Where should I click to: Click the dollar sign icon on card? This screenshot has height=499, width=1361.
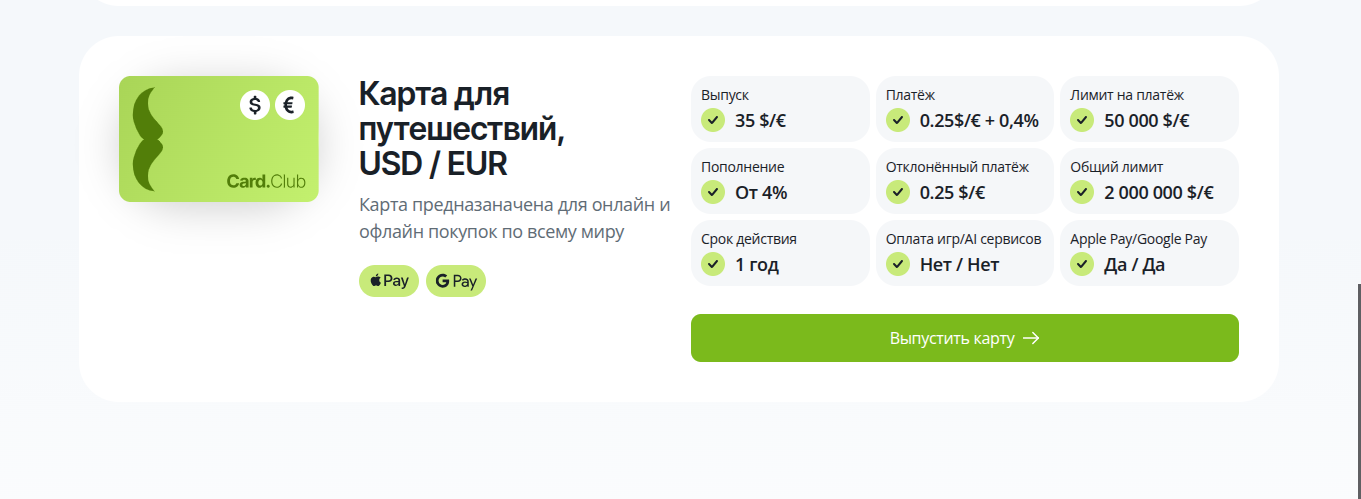click(255, 104)
